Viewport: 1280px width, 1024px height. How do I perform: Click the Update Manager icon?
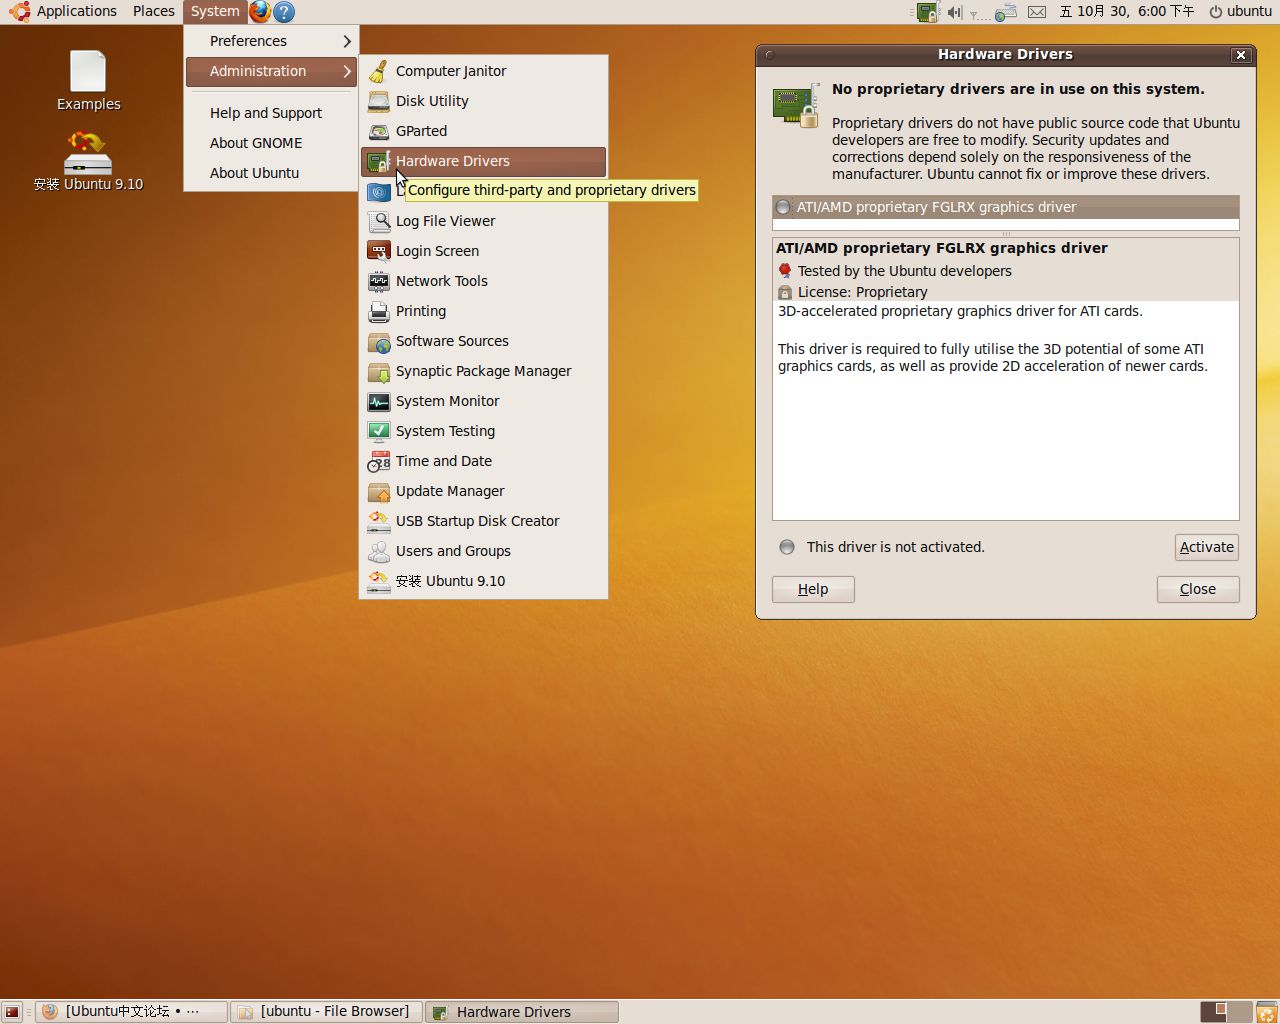tap(379, 491)
